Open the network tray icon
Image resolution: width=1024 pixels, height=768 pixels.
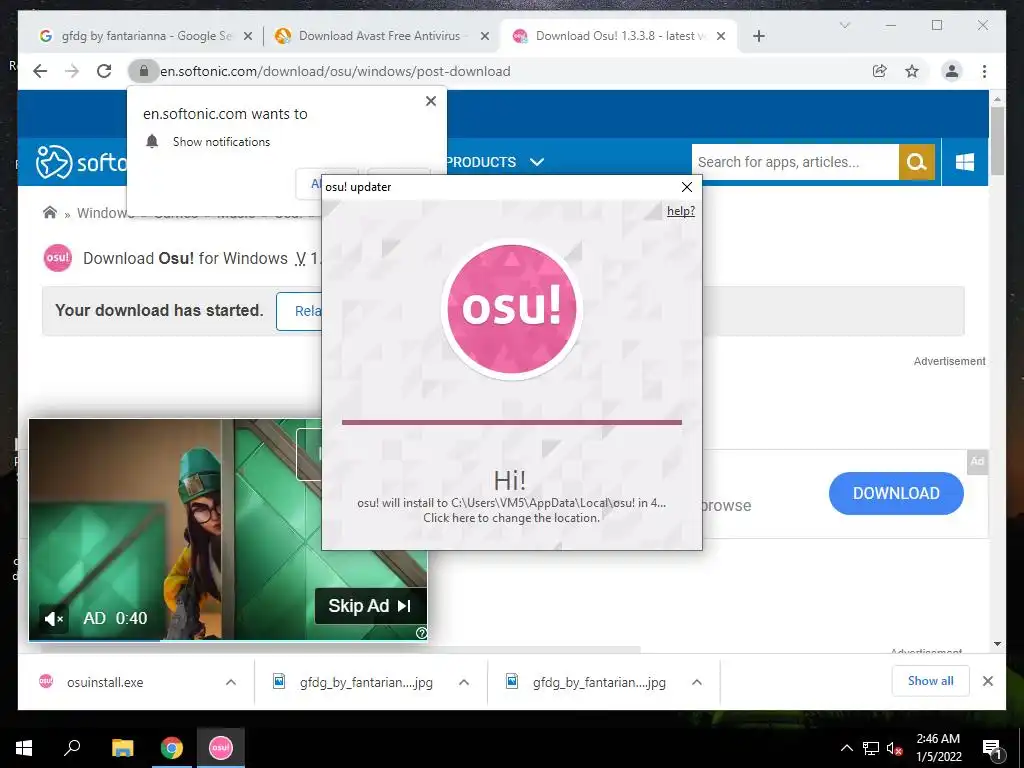(871, 748)
